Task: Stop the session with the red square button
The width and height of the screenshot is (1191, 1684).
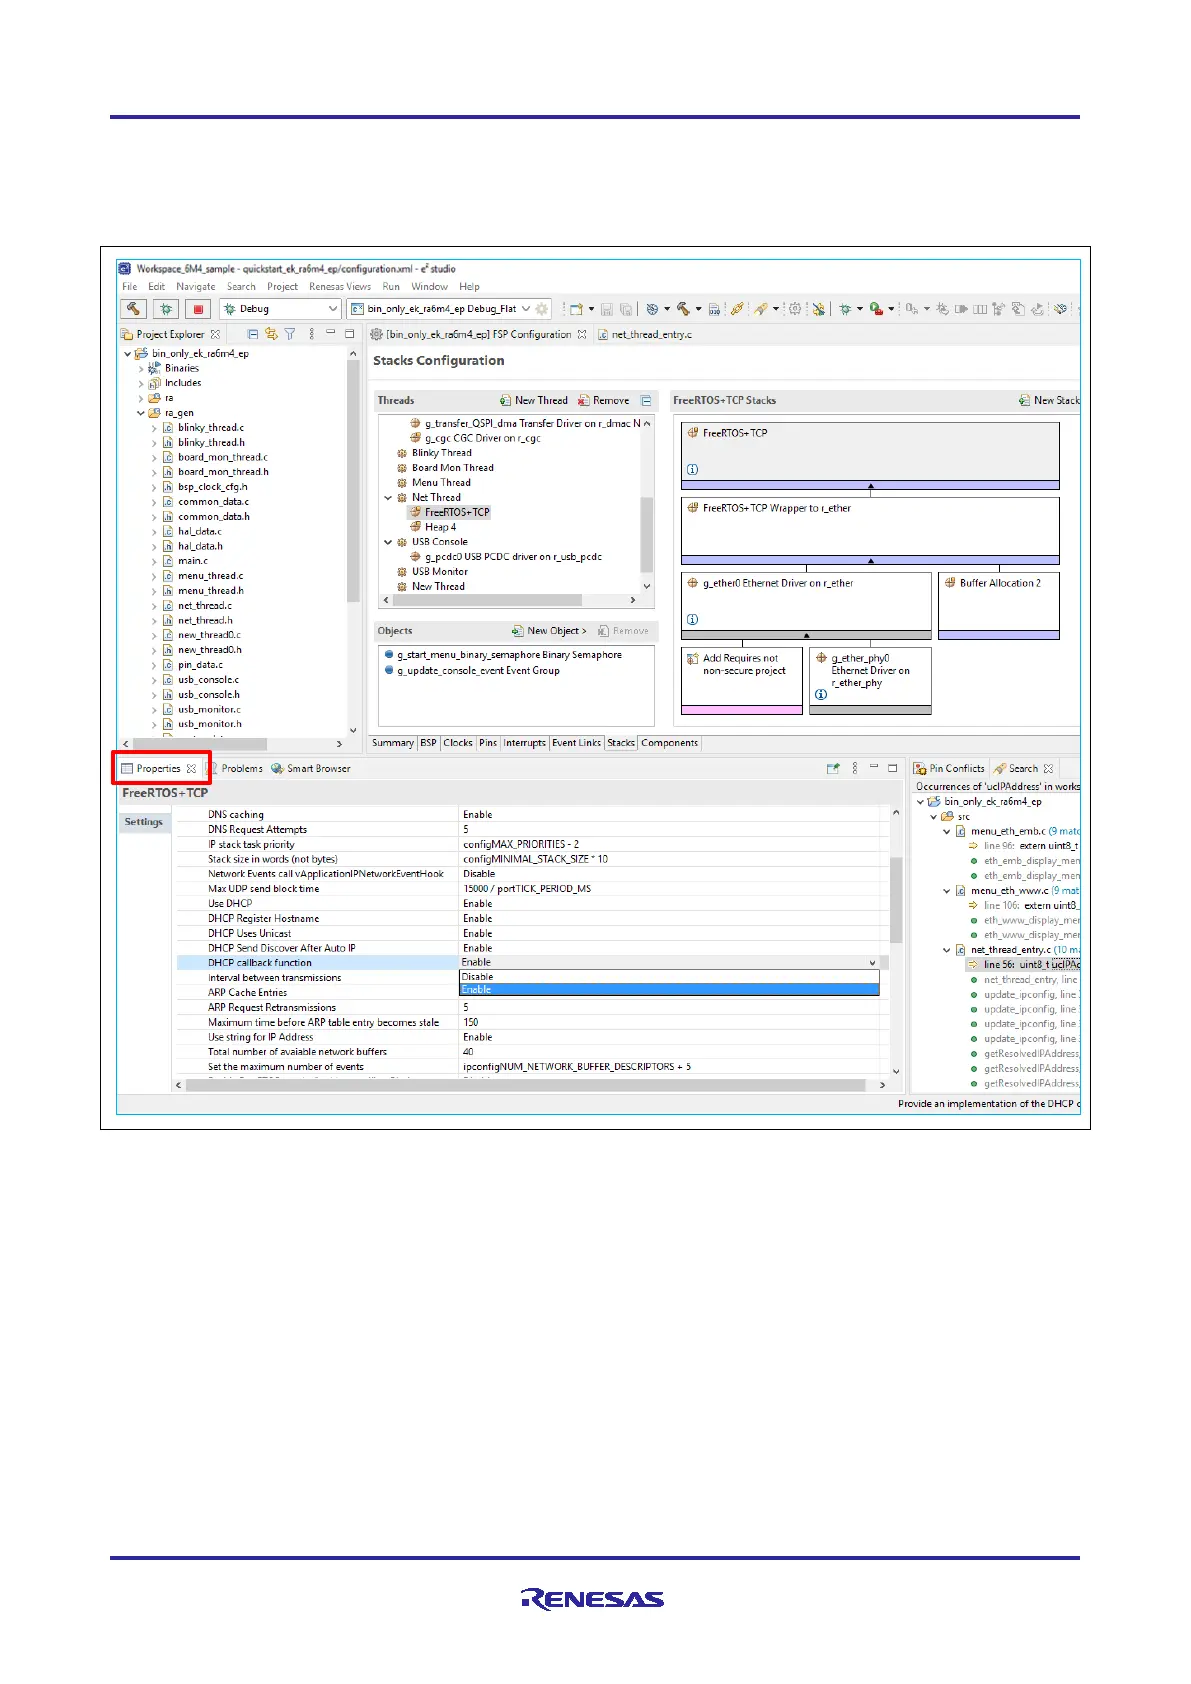Action: [198, 309]
